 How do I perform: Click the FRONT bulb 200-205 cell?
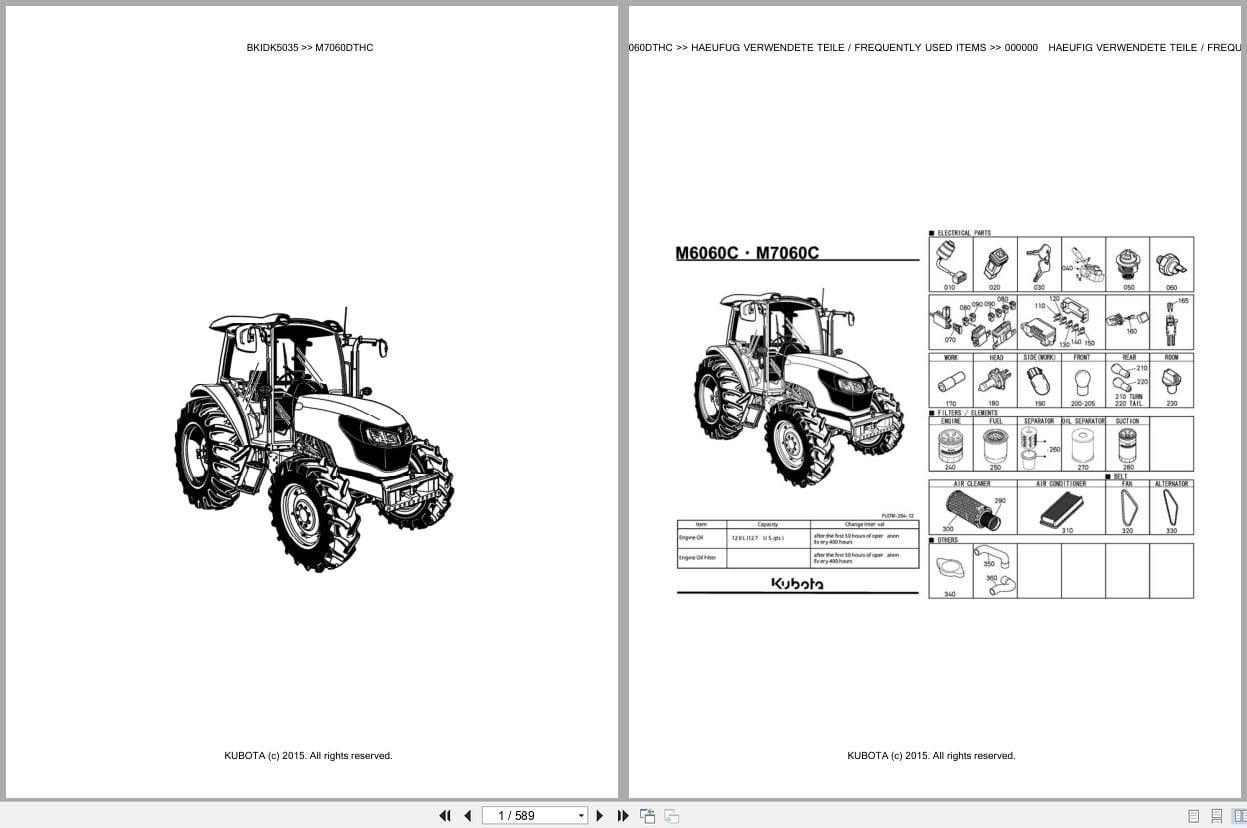(x=1083, y=380)
